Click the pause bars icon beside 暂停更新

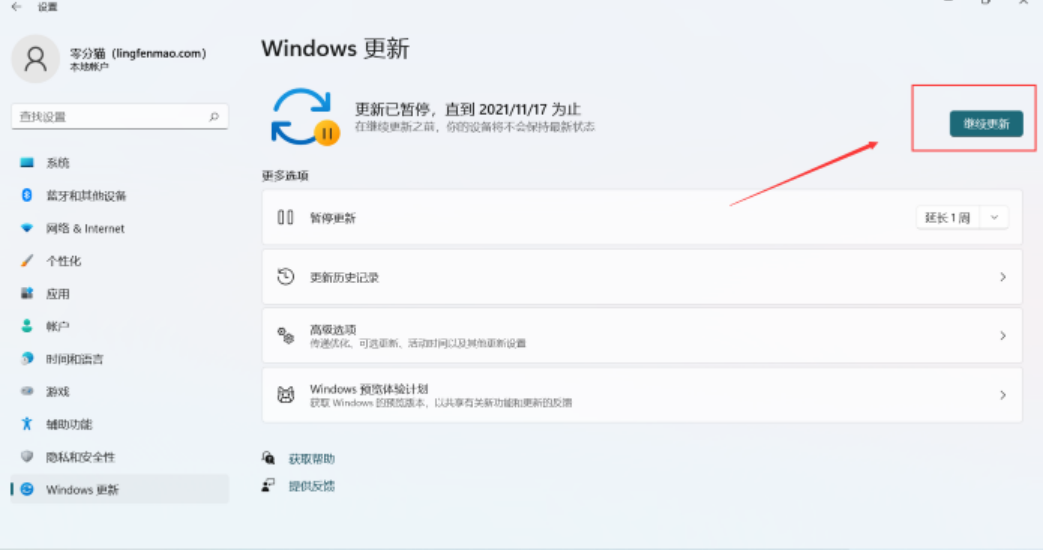tap(285, 217)
